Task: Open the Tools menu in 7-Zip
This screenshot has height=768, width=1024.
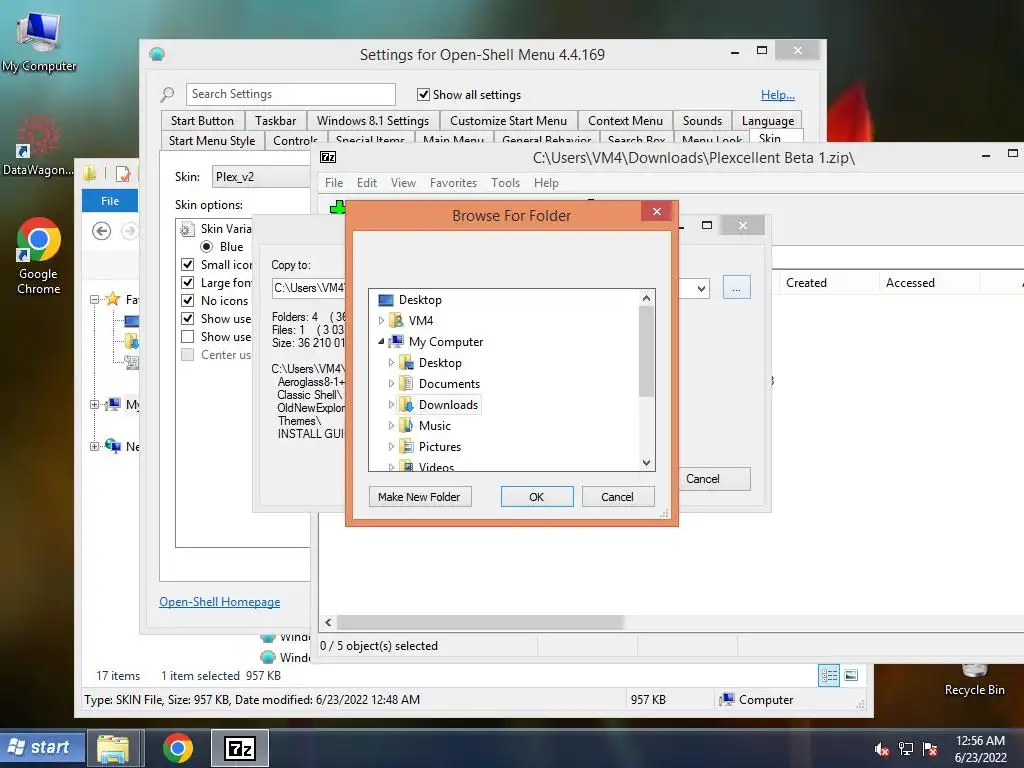Action: (505, 183)
